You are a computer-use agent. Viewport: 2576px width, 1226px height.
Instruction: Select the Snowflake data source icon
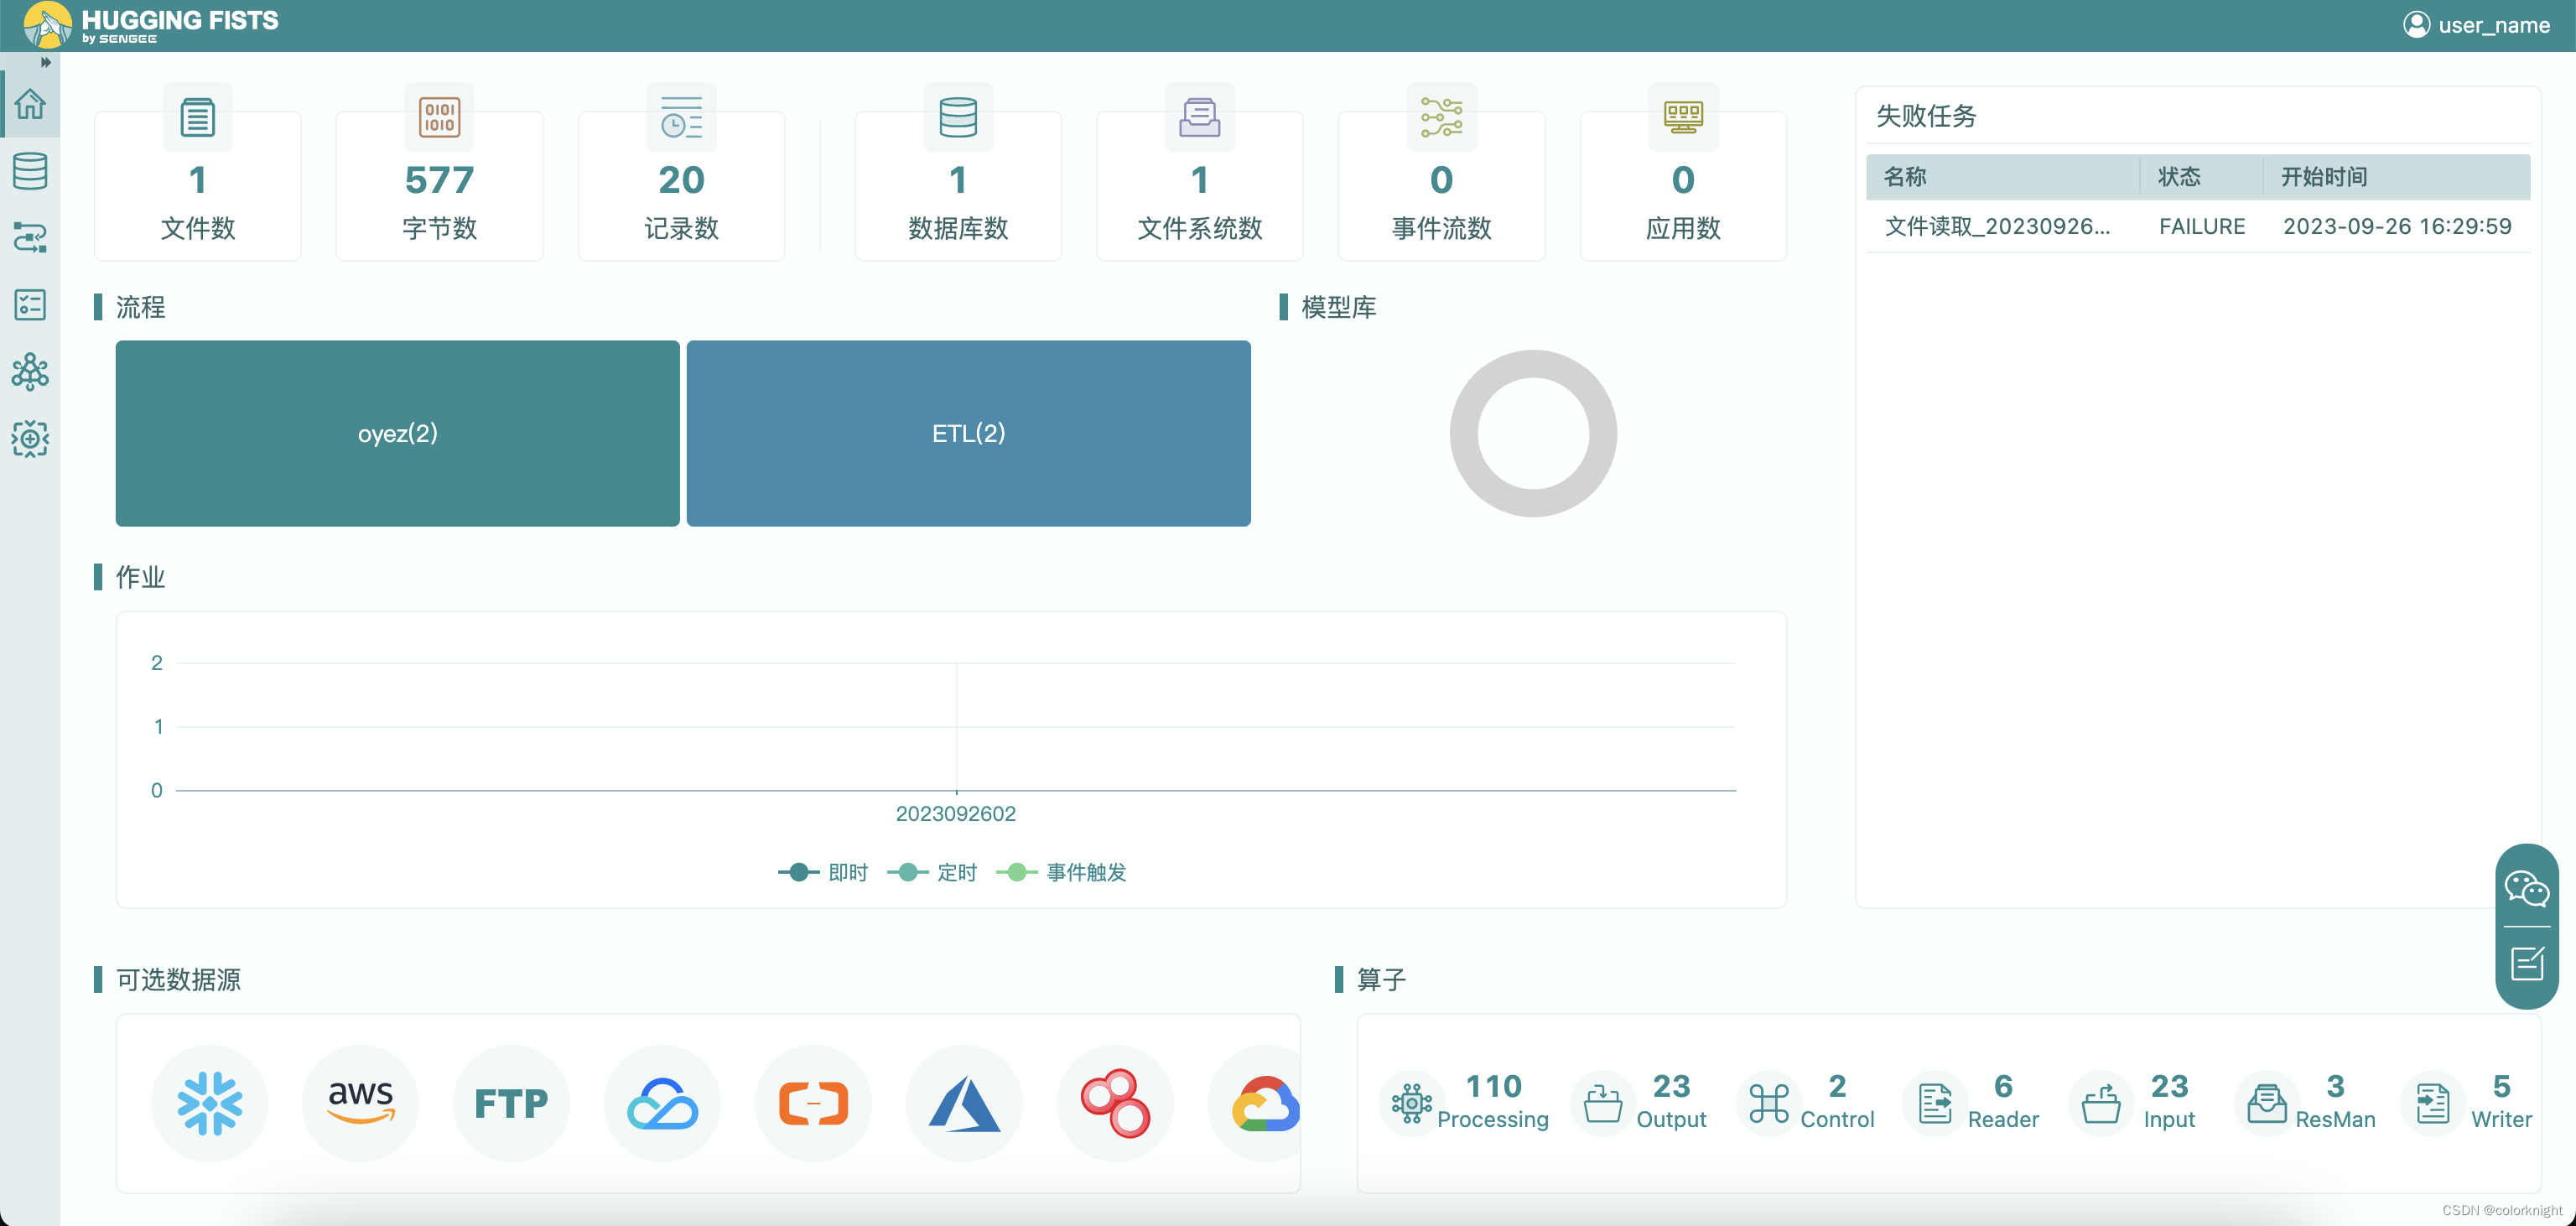click(209, 1103)
